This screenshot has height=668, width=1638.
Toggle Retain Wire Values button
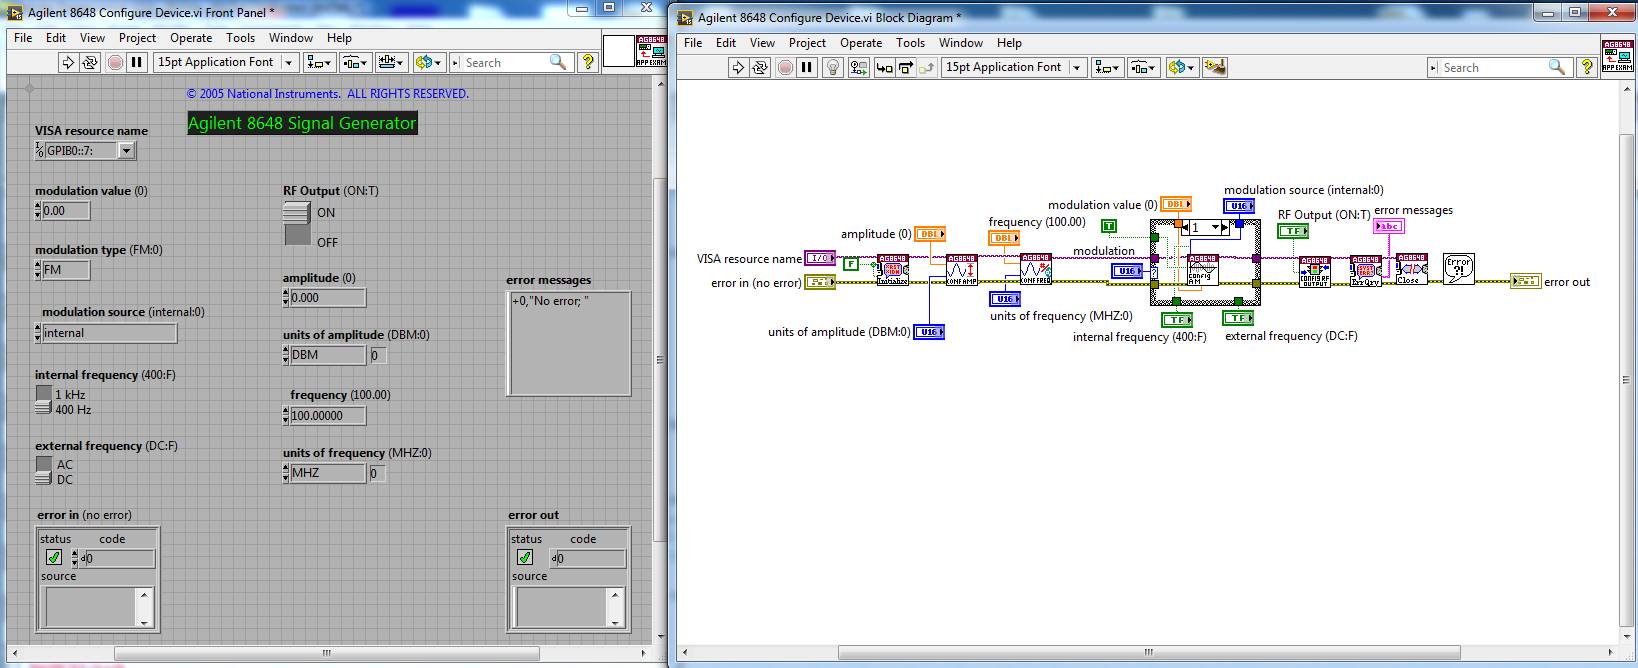[x=858, y=67]
